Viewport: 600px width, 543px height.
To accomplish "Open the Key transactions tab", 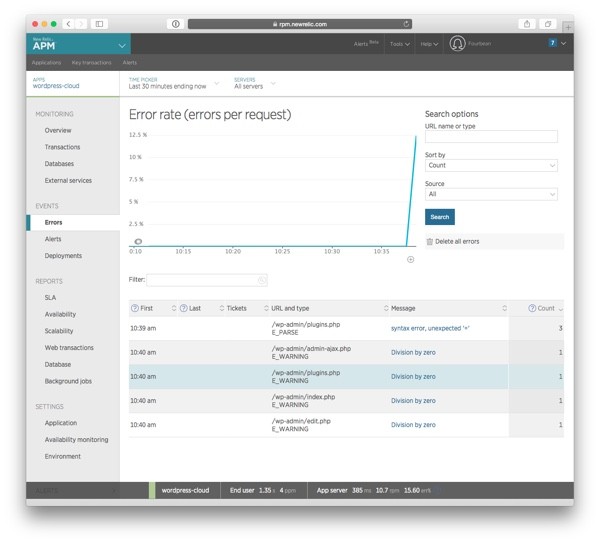I will click(91, 62).
